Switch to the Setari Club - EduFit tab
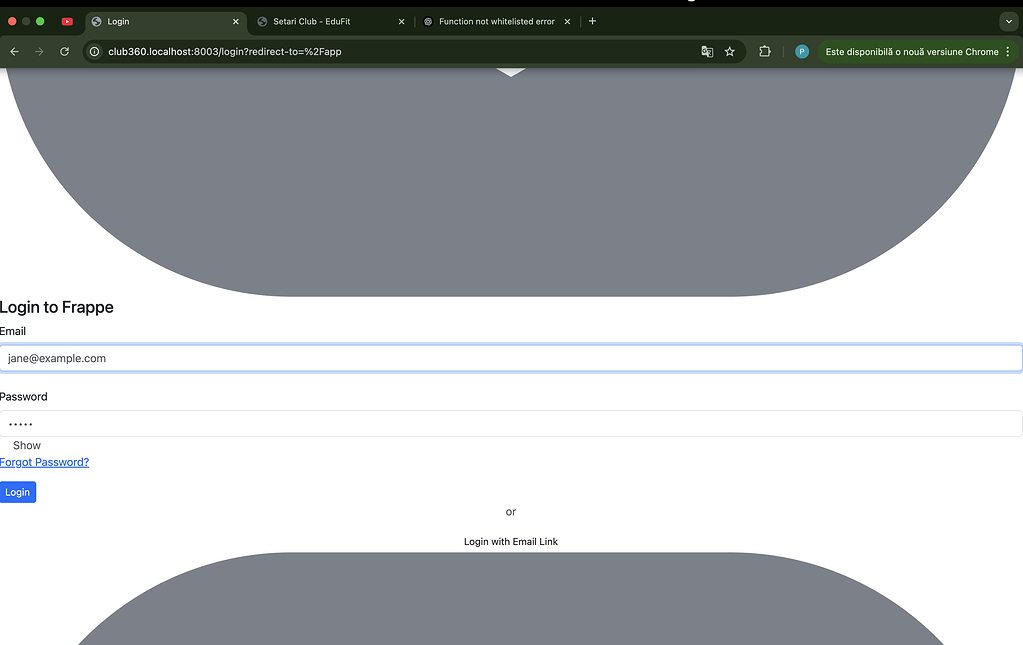 click(310, 20)
